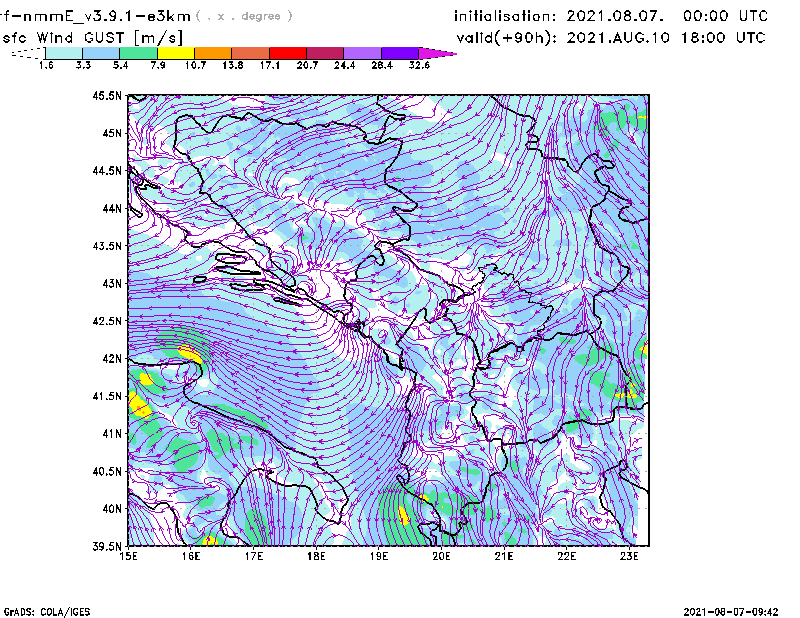Click the legend value 1.6
The image size is (800, 618).
pyautogui.click(x=46, y=65)
